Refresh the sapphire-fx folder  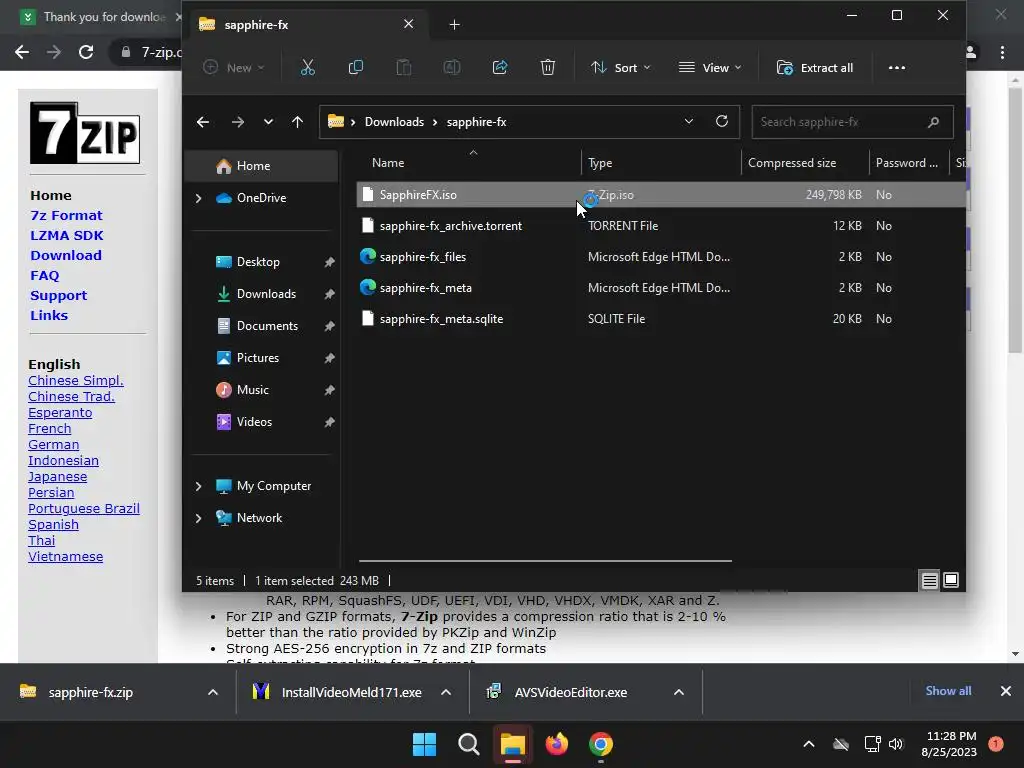click(x=722, y=121)
